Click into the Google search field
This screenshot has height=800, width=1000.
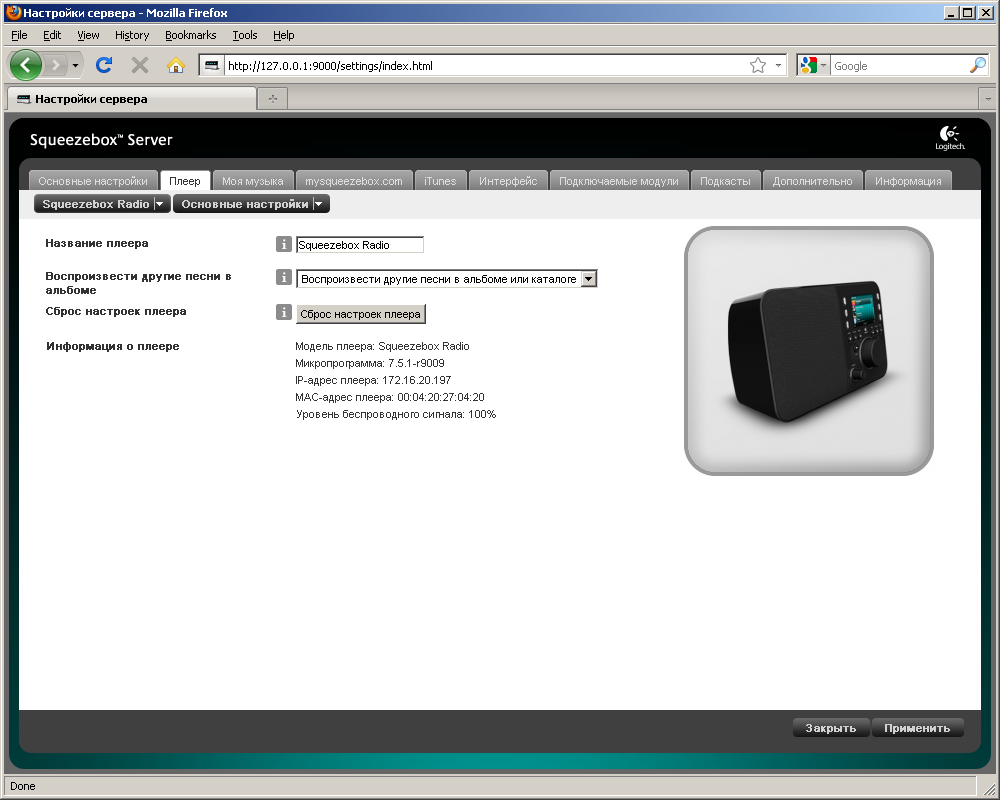coord(899,66)
